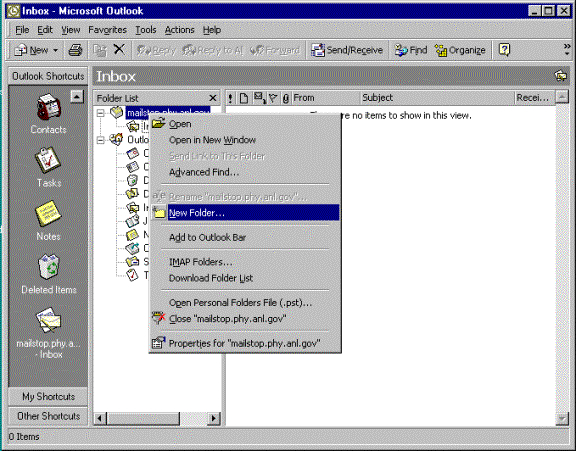Expand the toolbar overflow chevron
Screen dimensions: 576x451
tap(567, 49)
